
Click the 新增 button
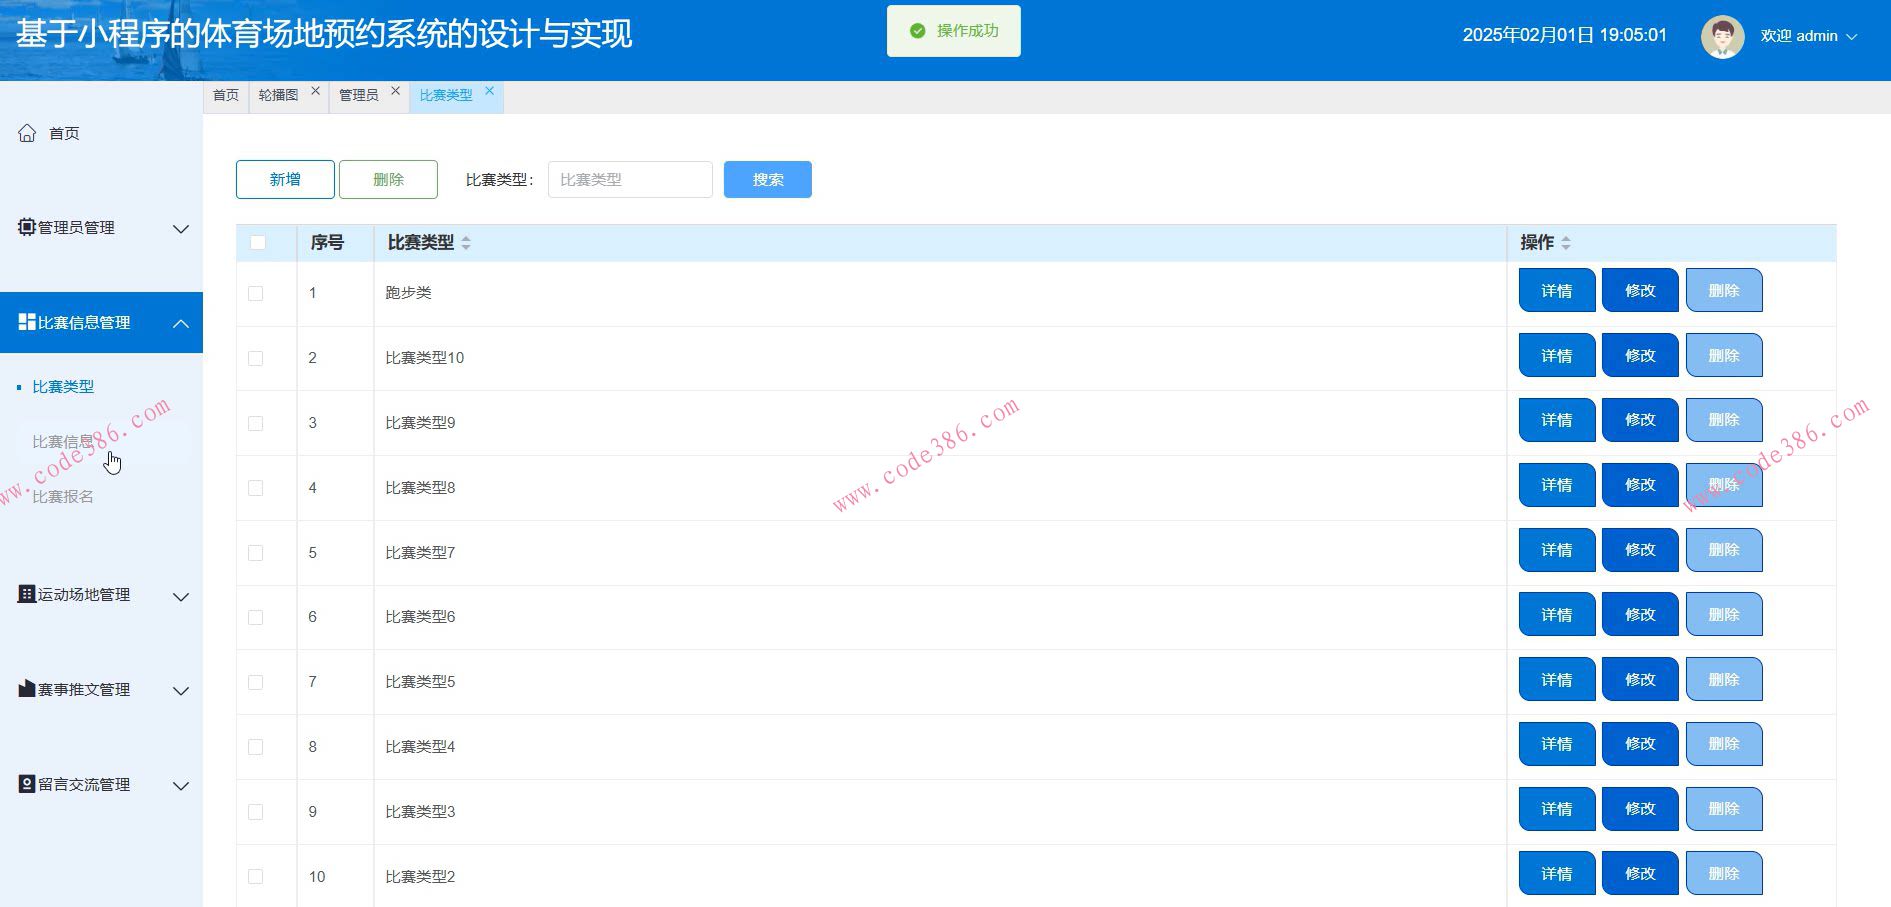tap(284, 179)
